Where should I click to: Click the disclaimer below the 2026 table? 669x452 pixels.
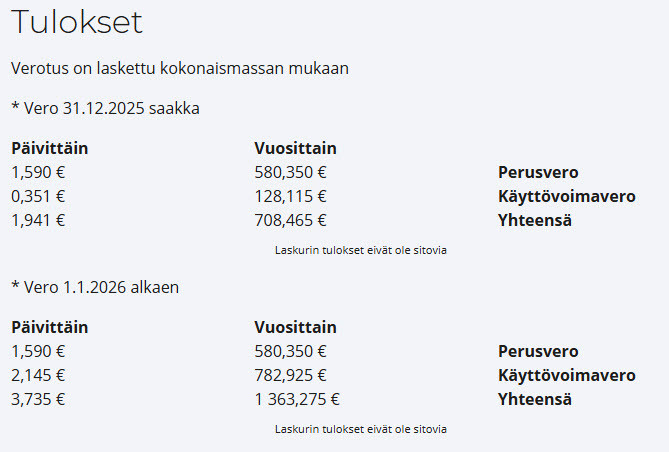(x=360, y=429)
